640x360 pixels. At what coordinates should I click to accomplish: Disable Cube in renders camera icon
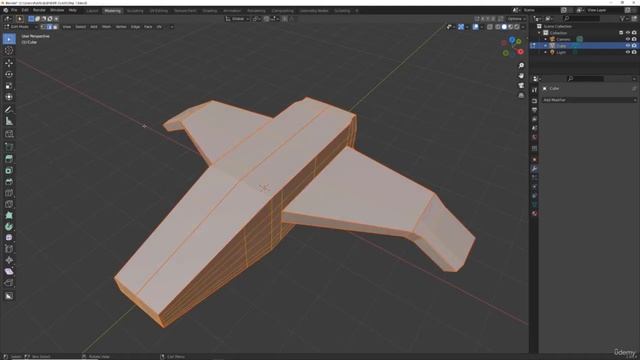click(x=634, y=46)
